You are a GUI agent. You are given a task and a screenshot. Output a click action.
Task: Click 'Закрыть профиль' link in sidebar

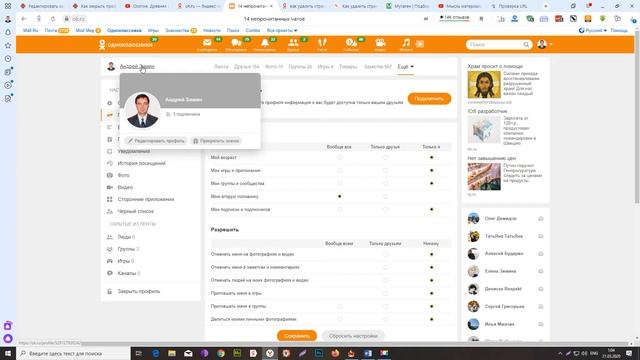tap(138, 291)
